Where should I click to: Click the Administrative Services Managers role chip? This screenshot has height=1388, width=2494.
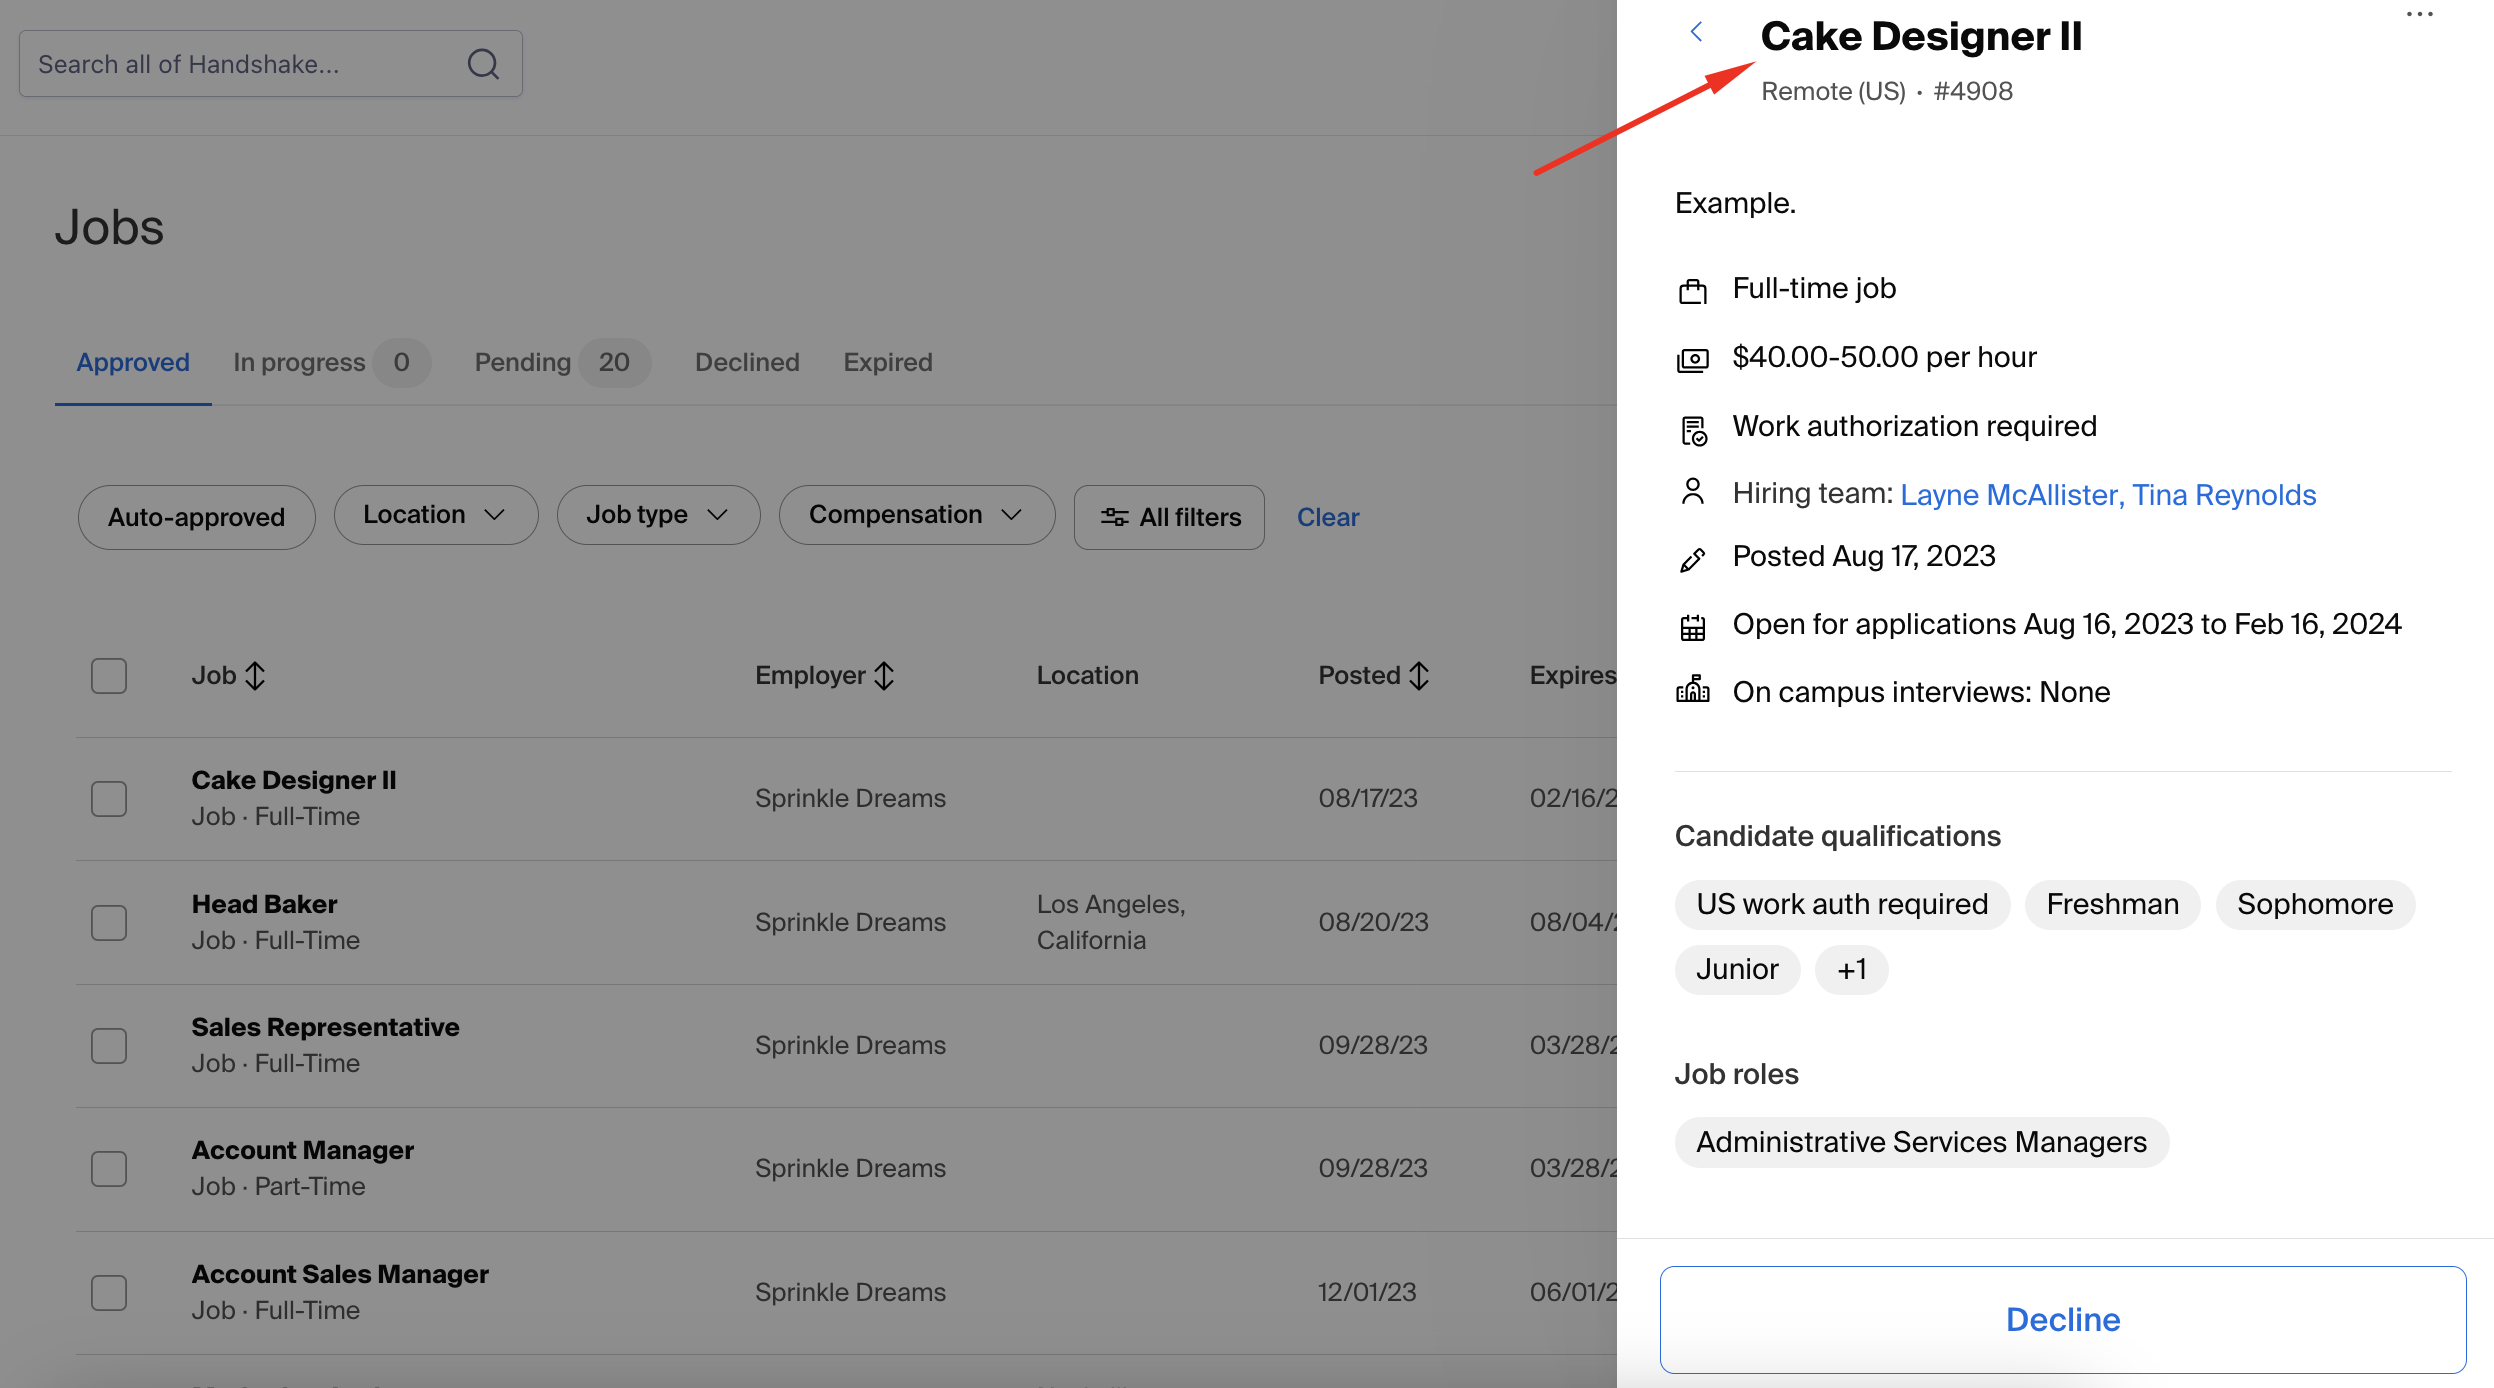[x=1921, y=1142]
